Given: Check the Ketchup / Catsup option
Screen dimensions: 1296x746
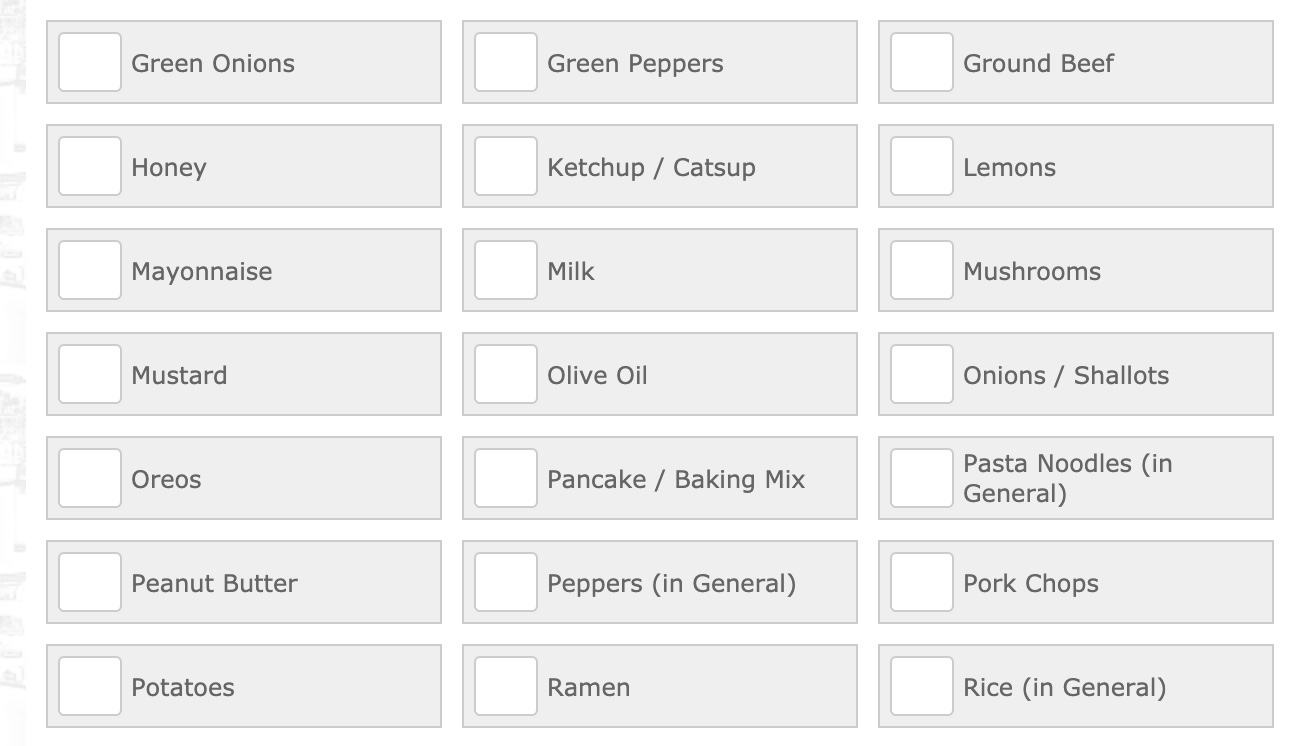Looking at the screenshot, I should coord(506,166).
